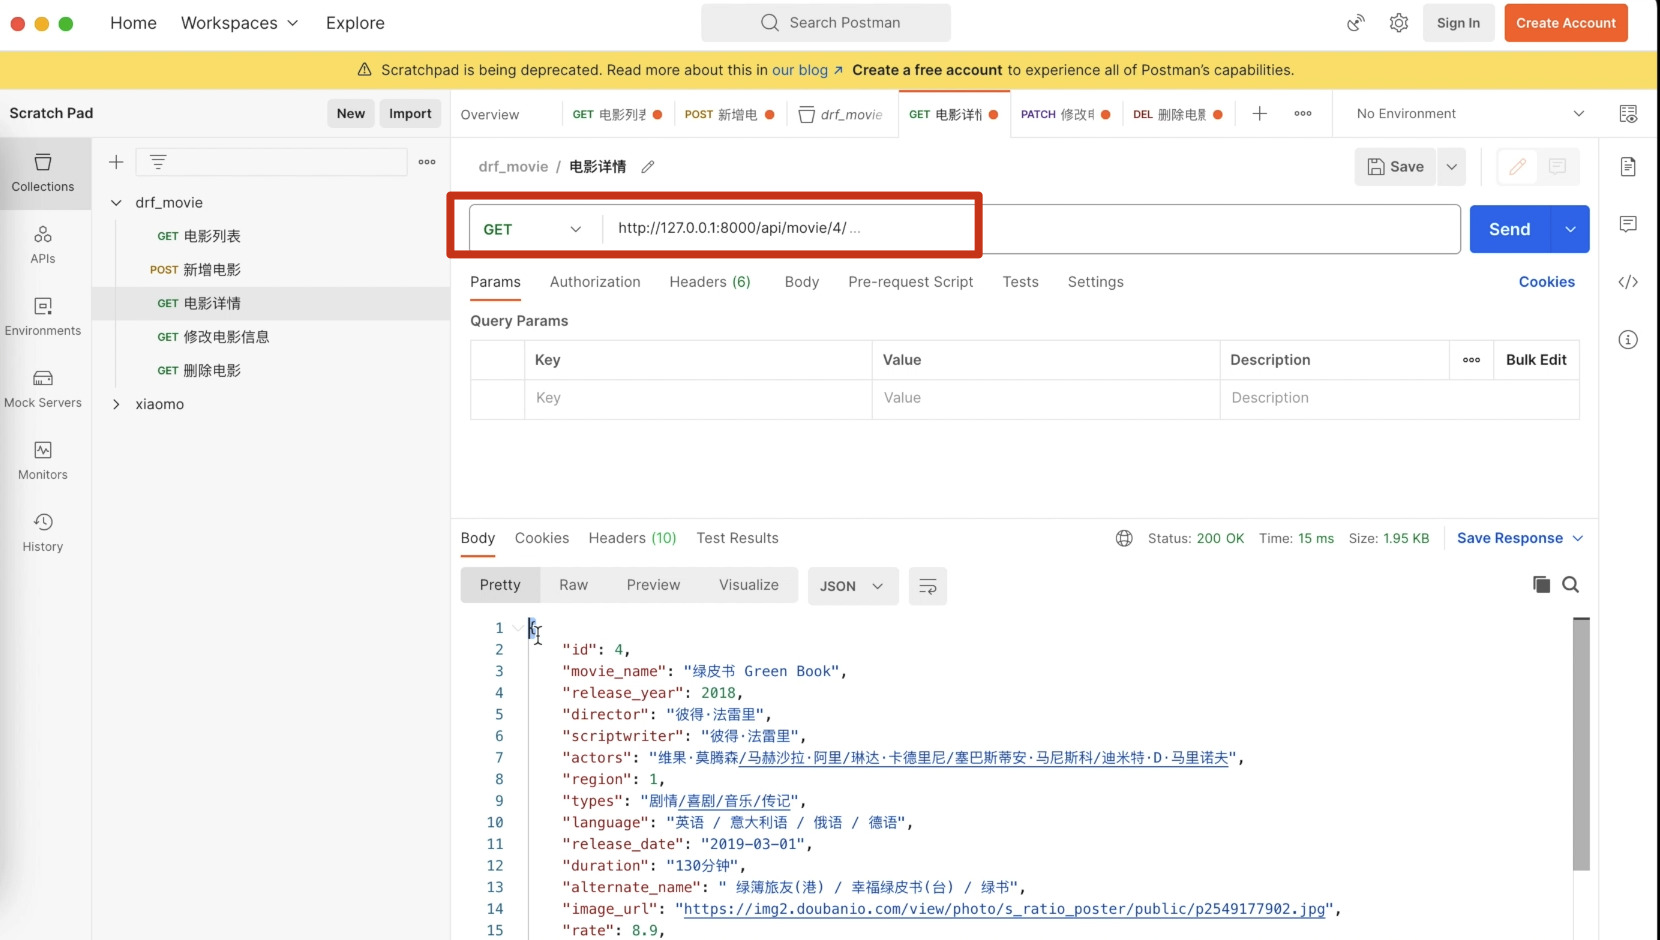The image size is (1660, 940).
Task: Open the Monitors sidebar panel
Action: click(x=43, y=461)
